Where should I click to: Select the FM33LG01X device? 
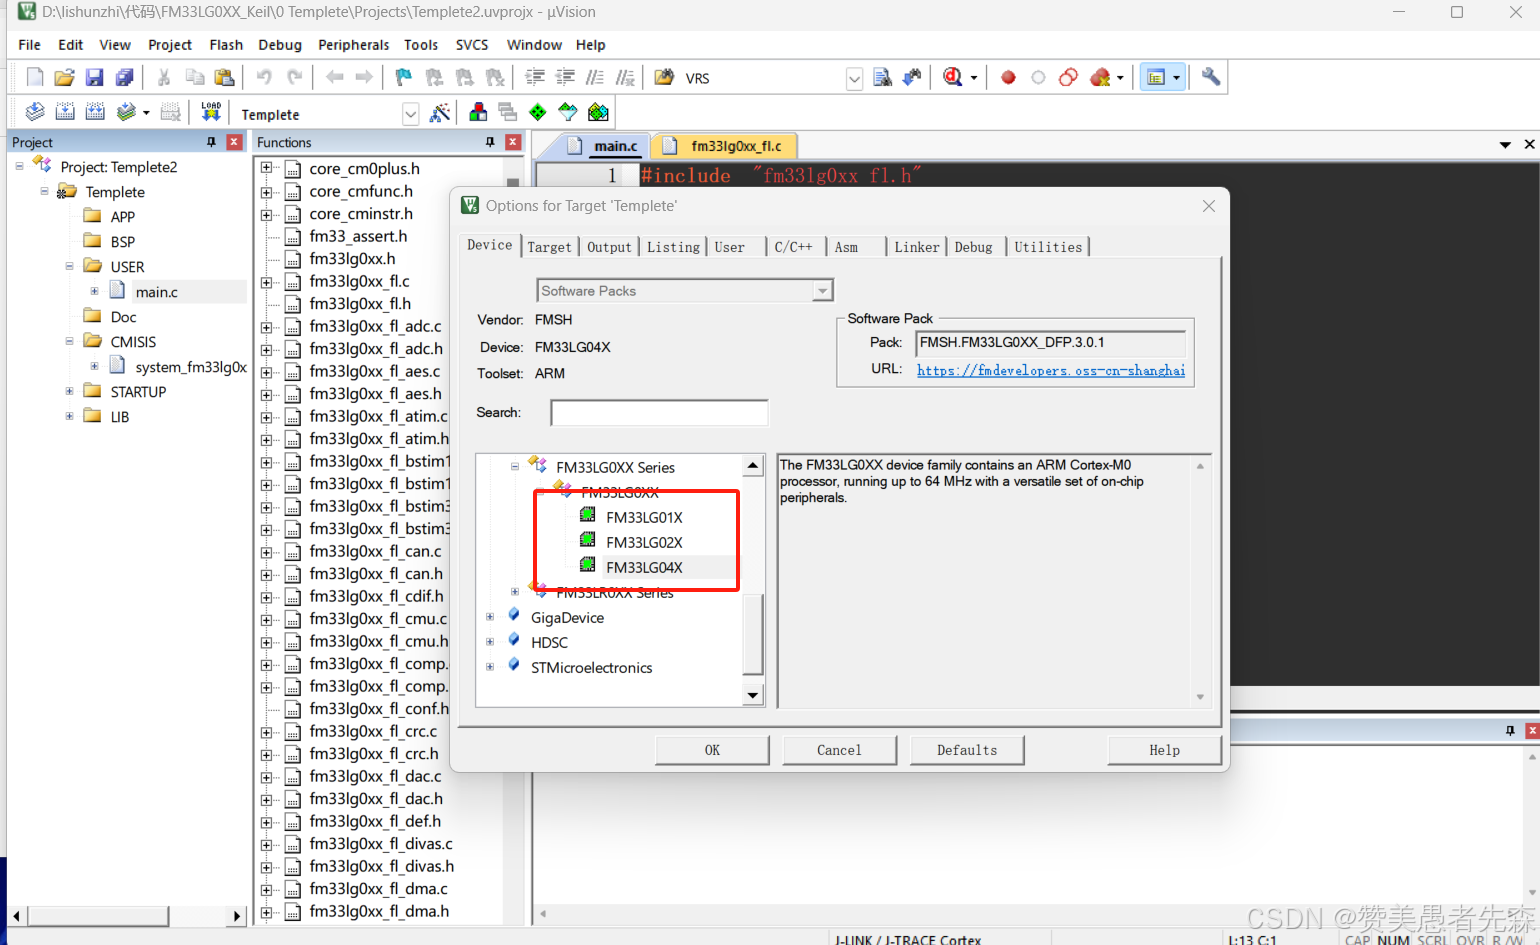click(x=644, y=517)
